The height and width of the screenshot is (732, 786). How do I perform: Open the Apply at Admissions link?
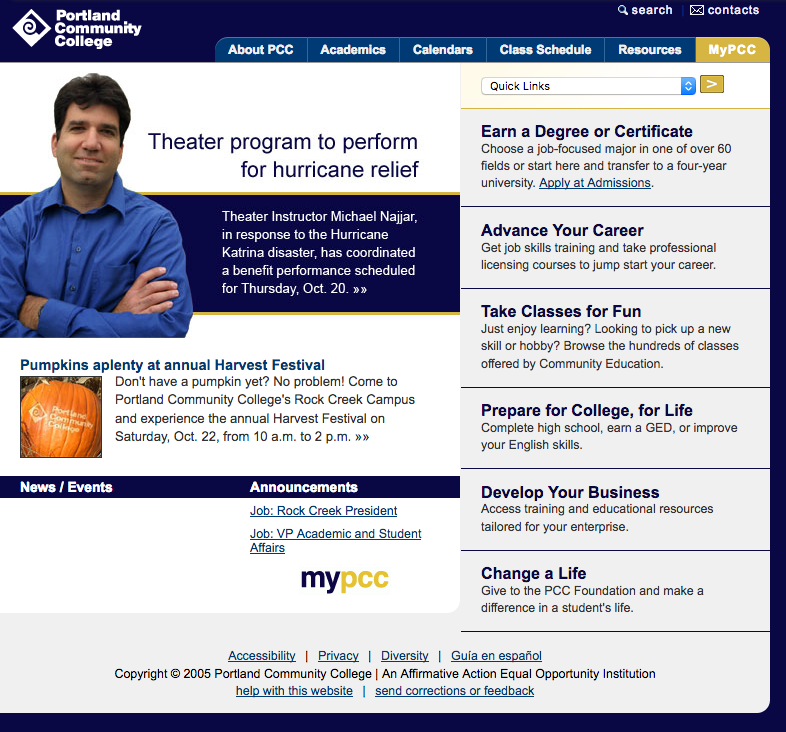click(x=595, y=183)
